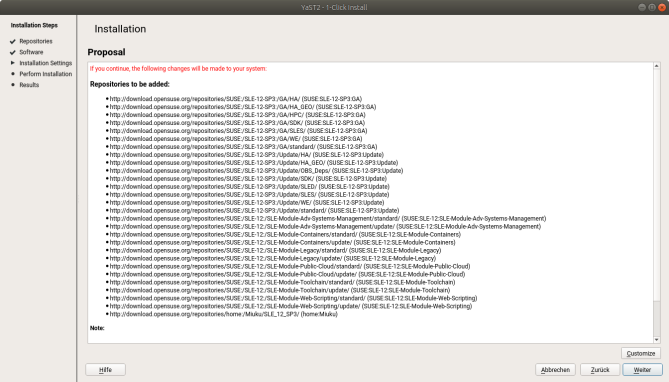
Task: Click SLE-Module-Legacy/update/ repository line
Action: click(x=273, y=258)
